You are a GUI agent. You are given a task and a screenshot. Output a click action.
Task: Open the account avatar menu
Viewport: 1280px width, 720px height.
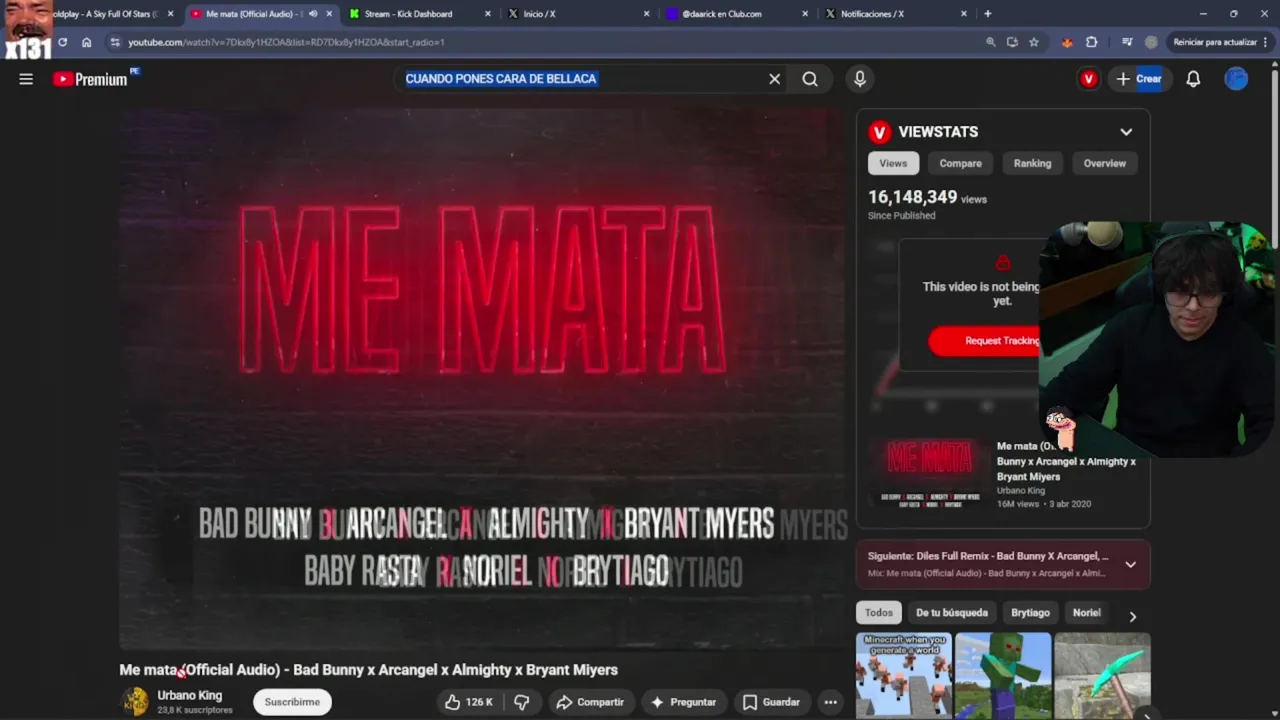[1236, 79]
